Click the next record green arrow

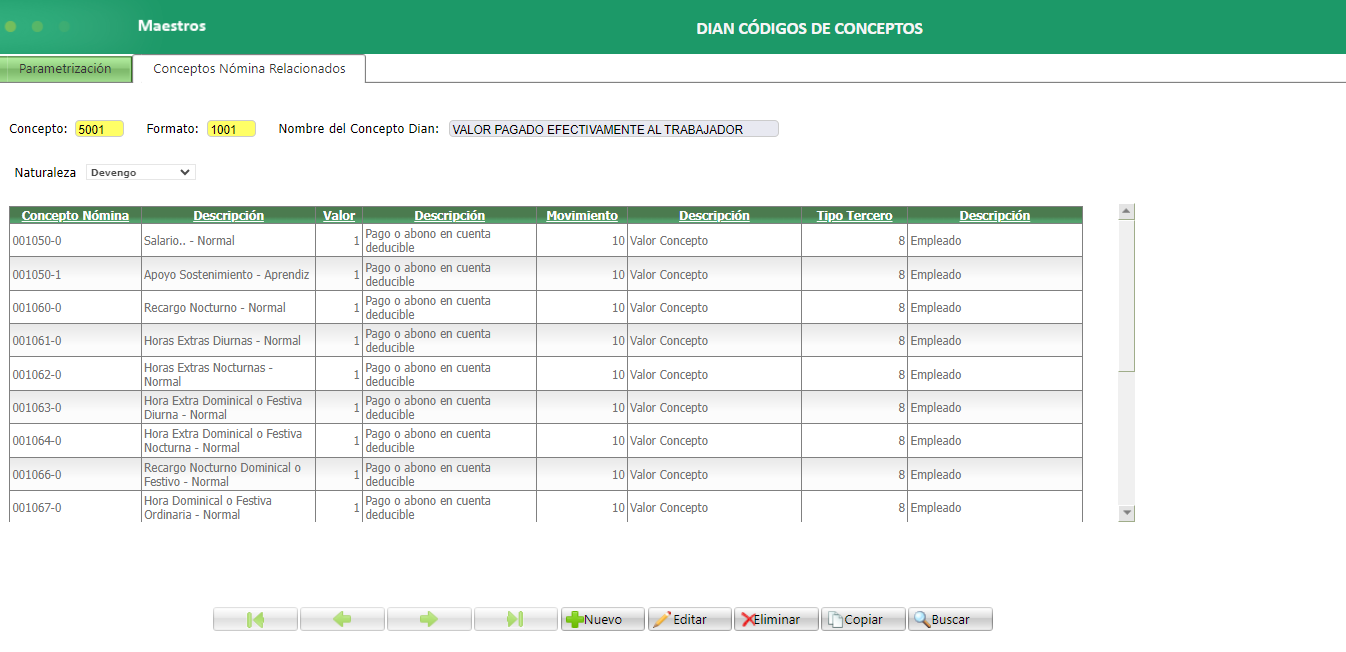pyautogui.click(x=428, y=618)
